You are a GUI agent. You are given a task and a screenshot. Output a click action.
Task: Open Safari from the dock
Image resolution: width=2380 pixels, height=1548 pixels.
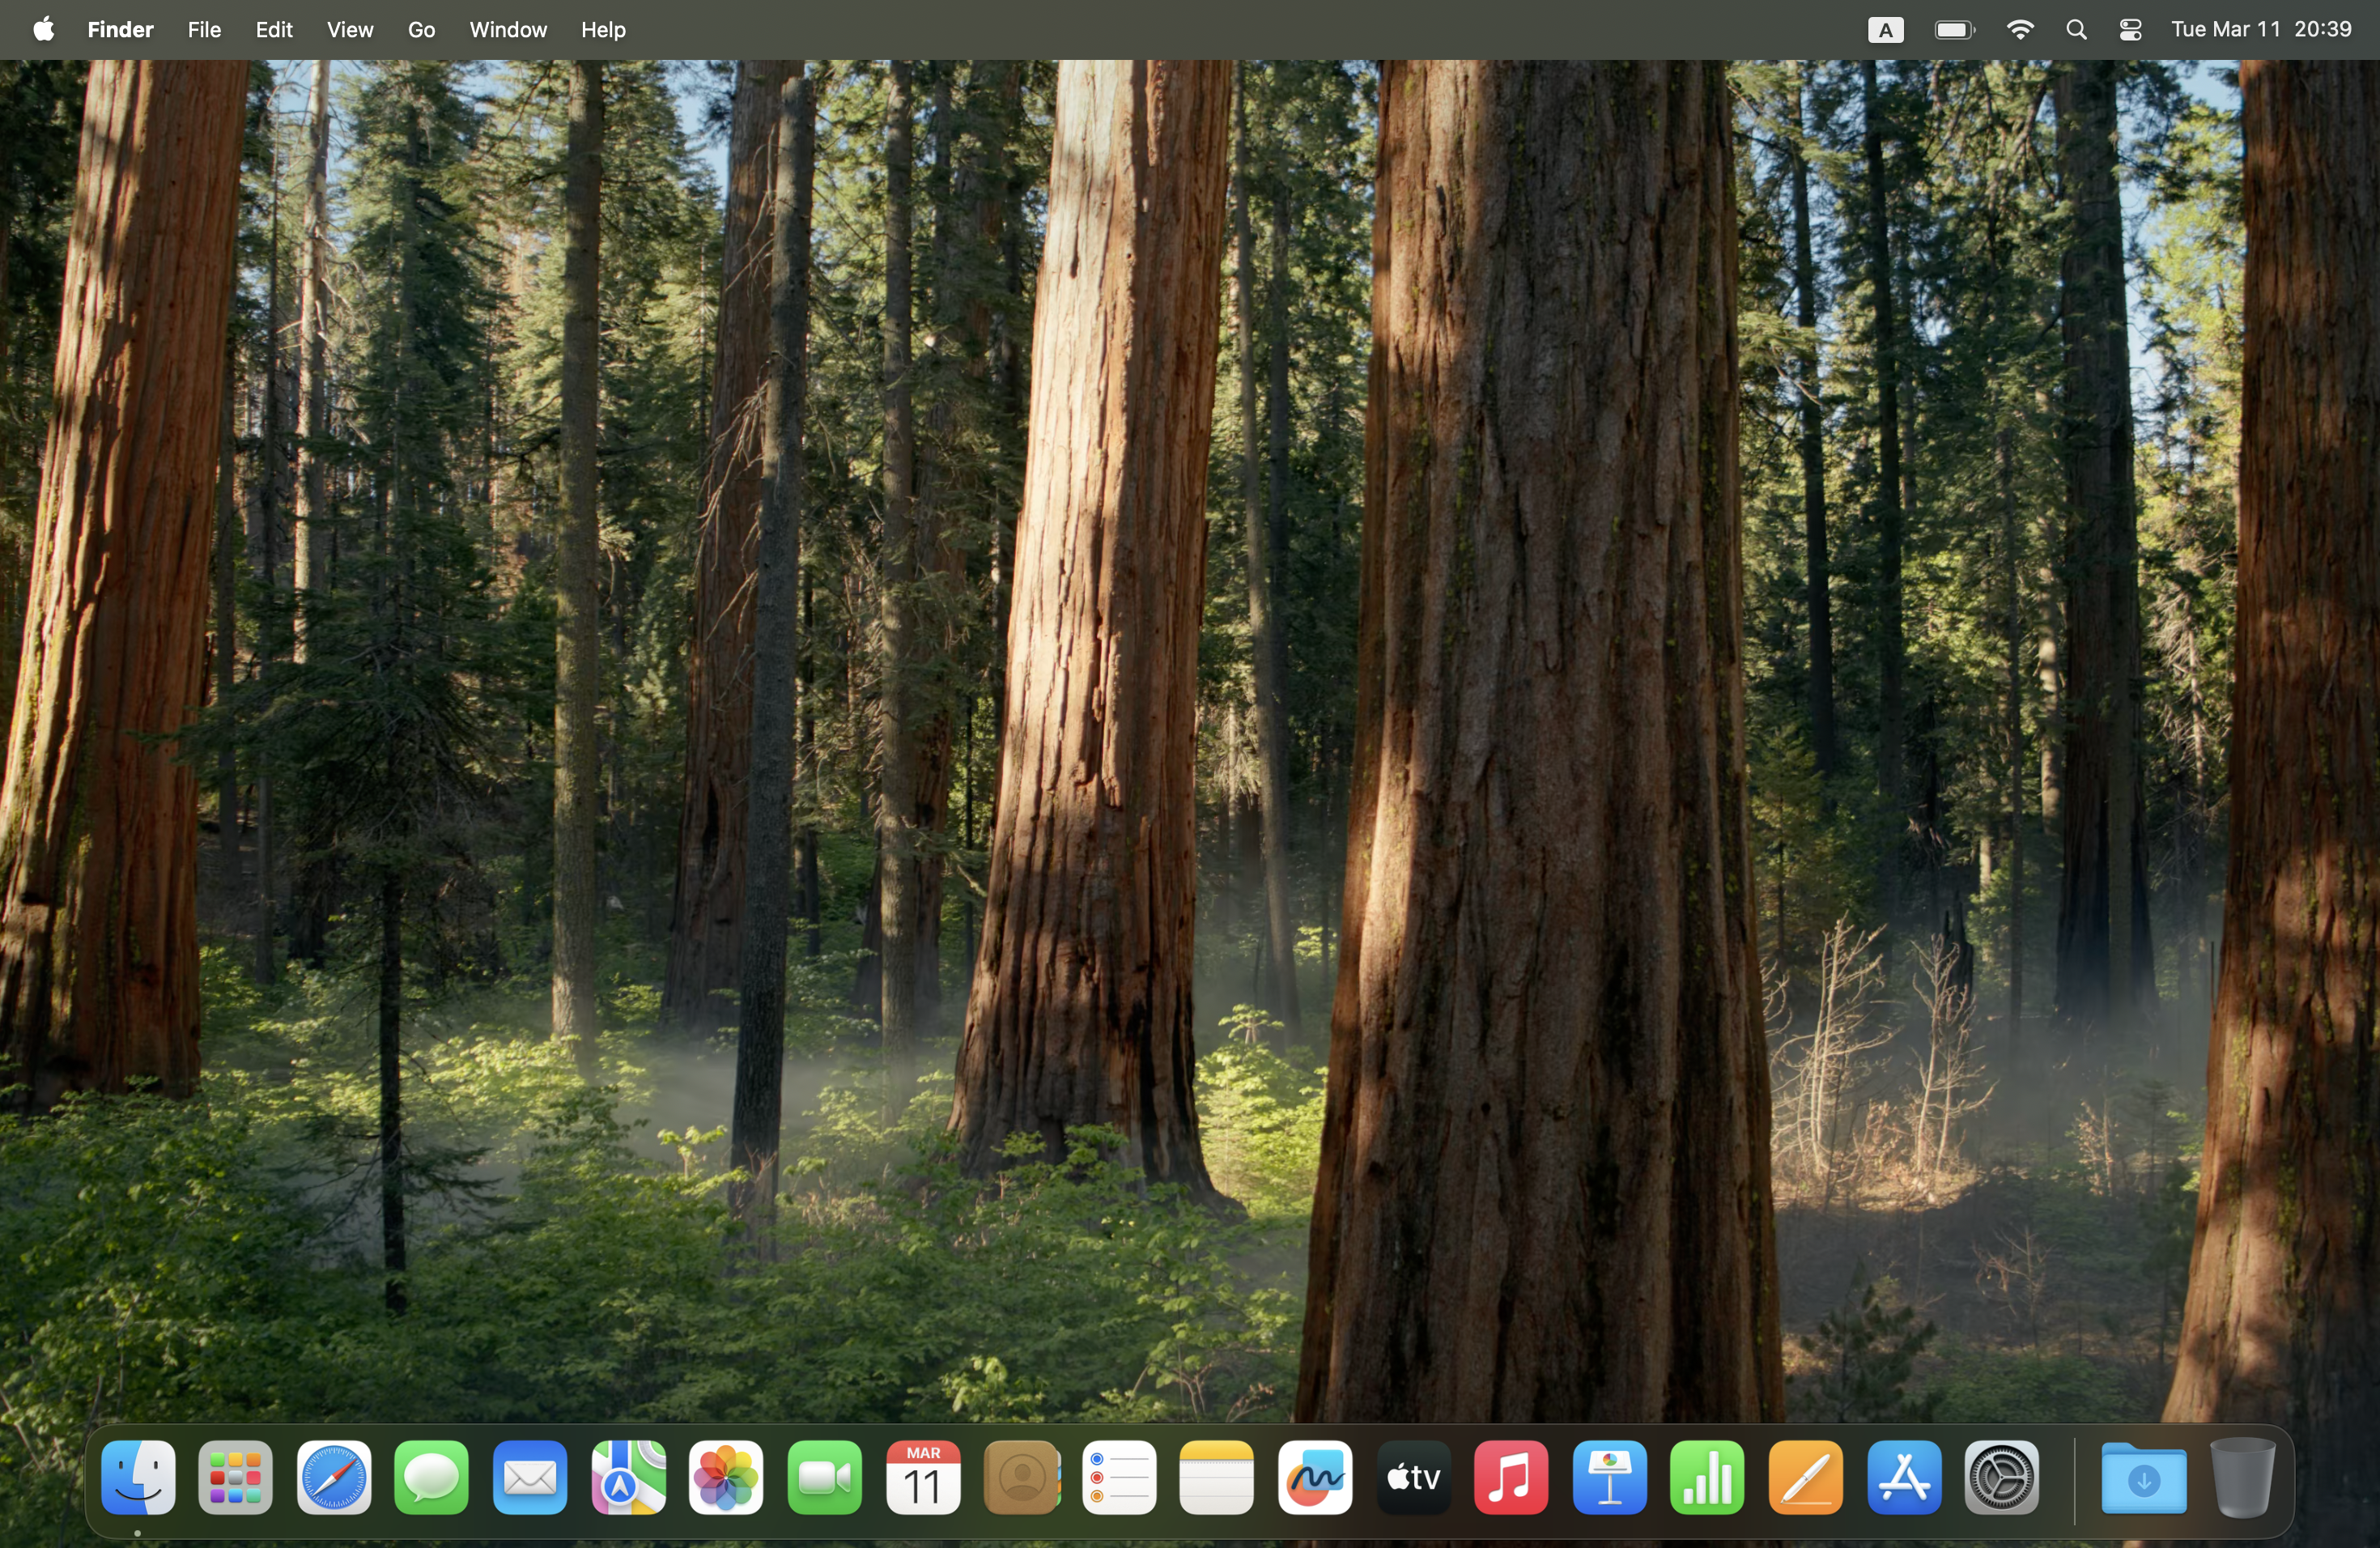click(334, 1477)
